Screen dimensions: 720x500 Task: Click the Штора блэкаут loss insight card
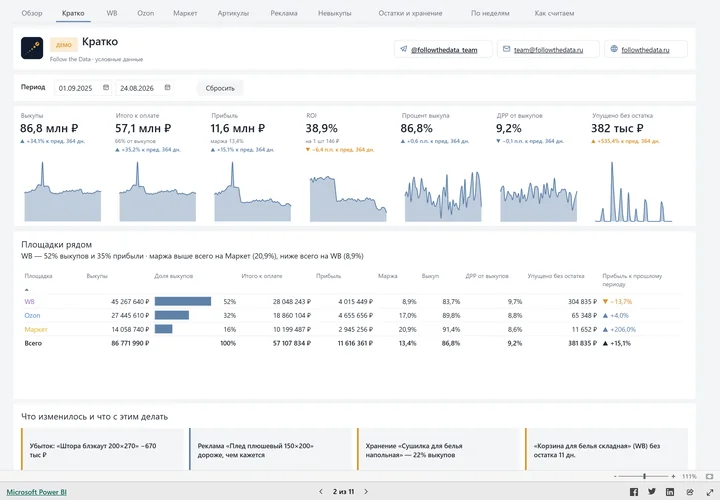click(102, 450)
